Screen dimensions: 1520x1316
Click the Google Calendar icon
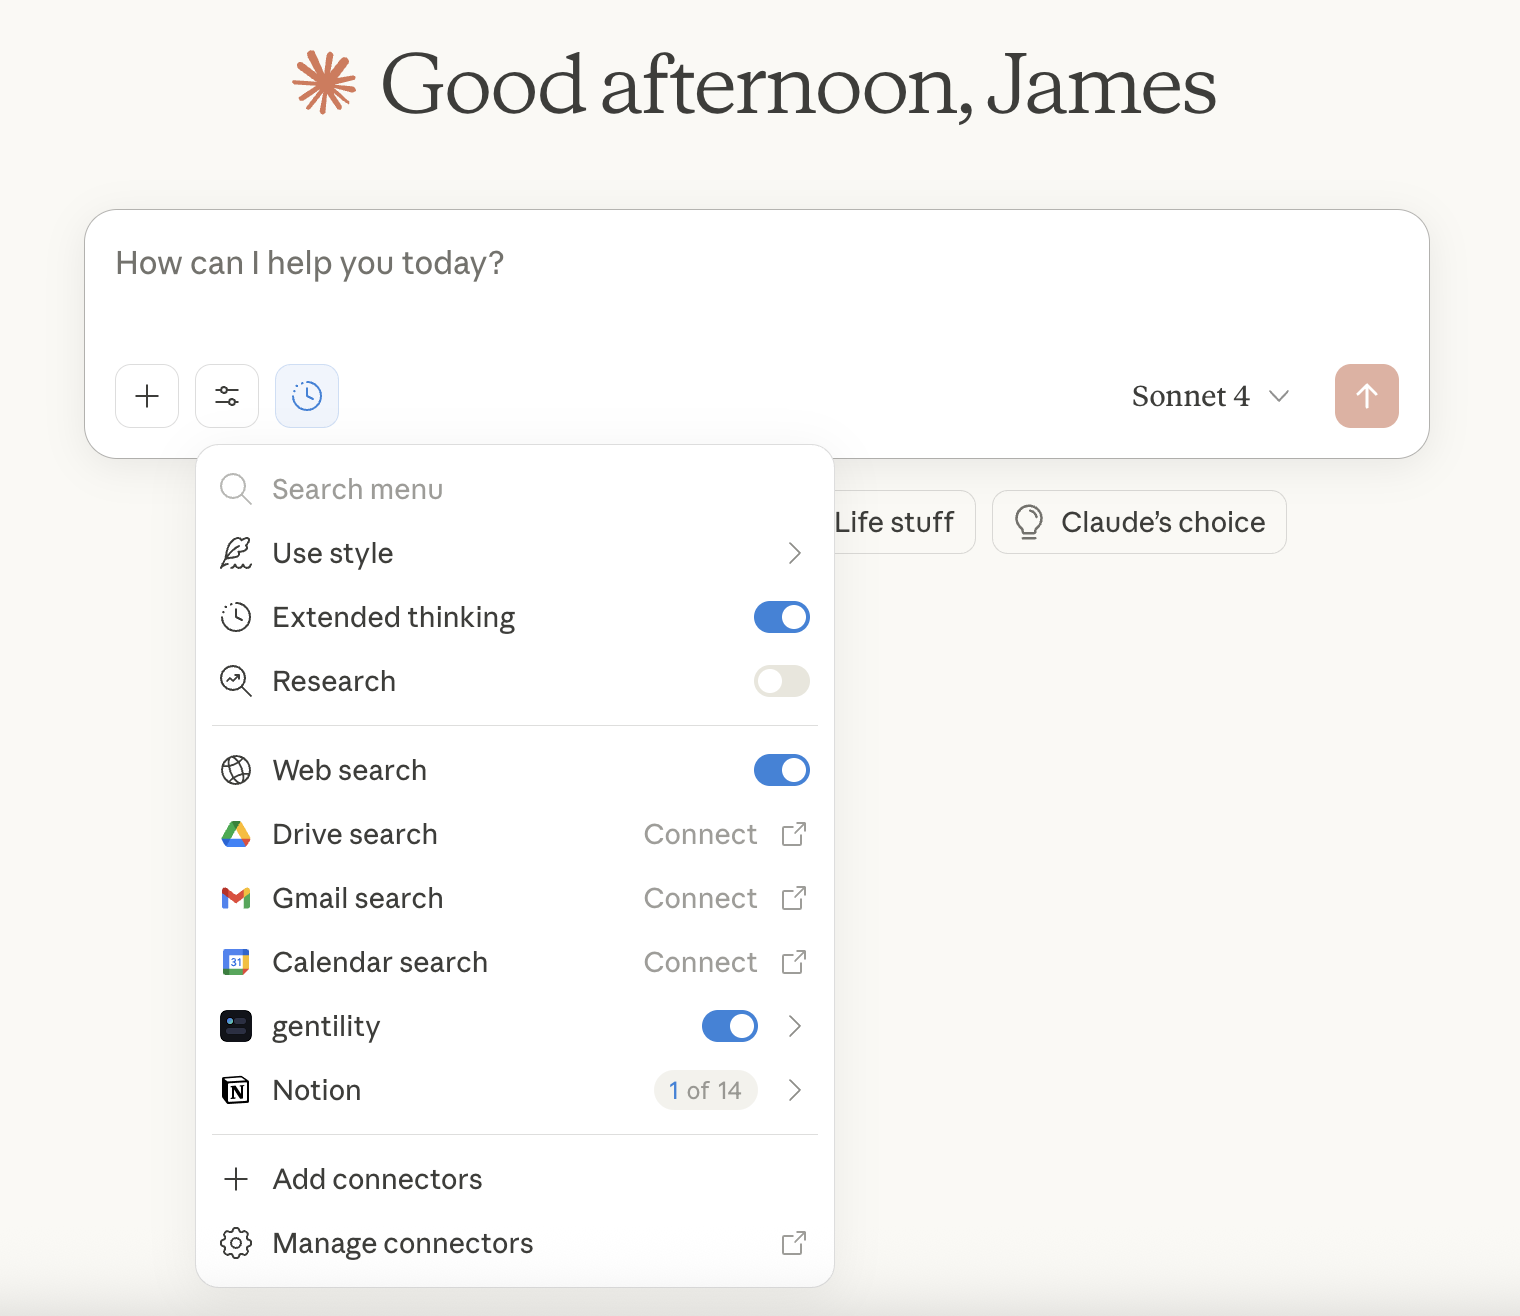pyautogui.click(x=236, y=962)
